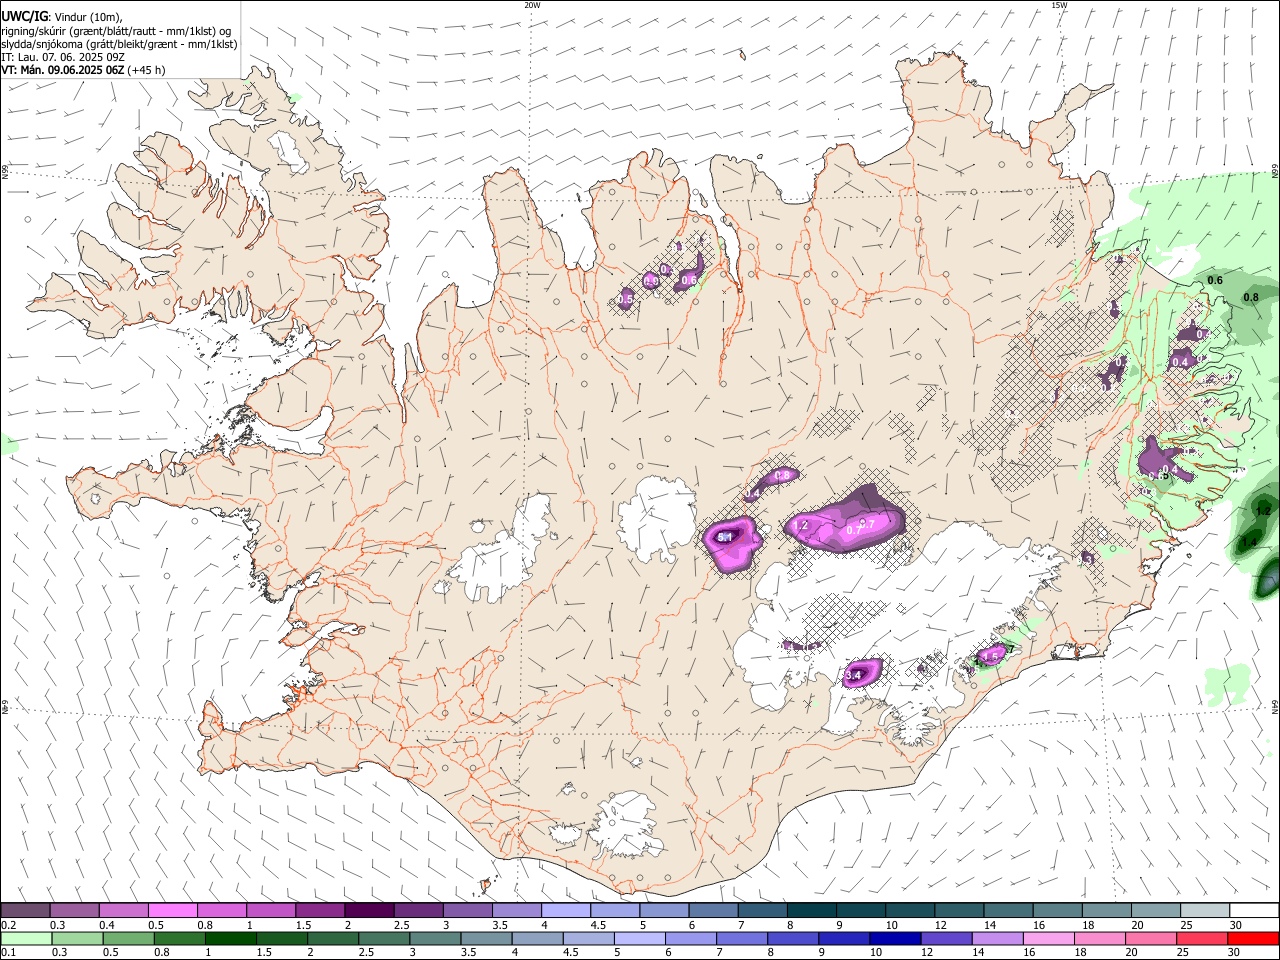Image resolution: width=1280 pixels, height=960 pixels.
Task: Click the white '0.8' value in the central purple patch
Action: click(x=782, y=475)
